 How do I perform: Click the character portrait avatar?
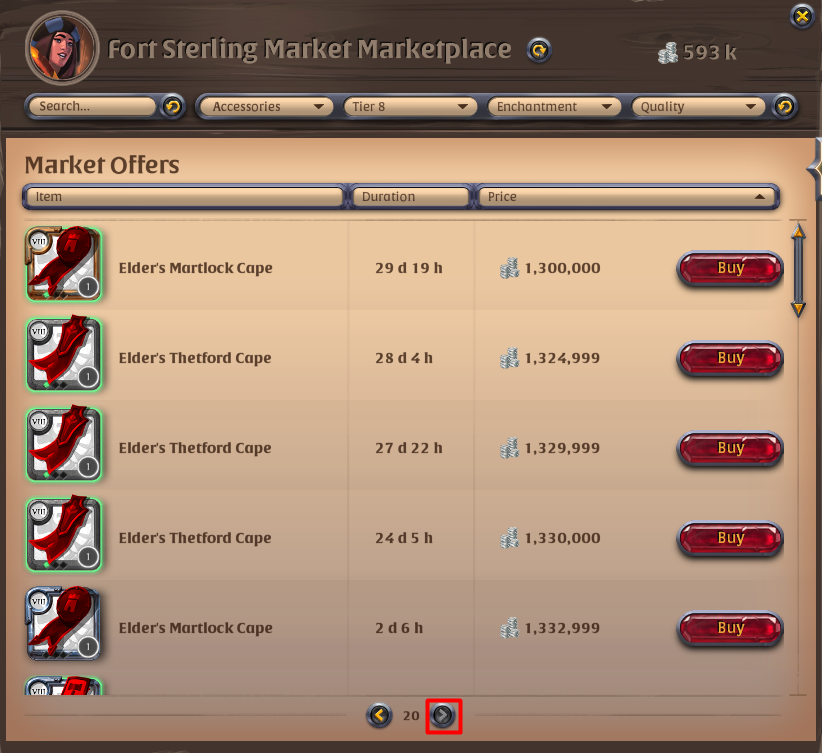tap(61, 48)
